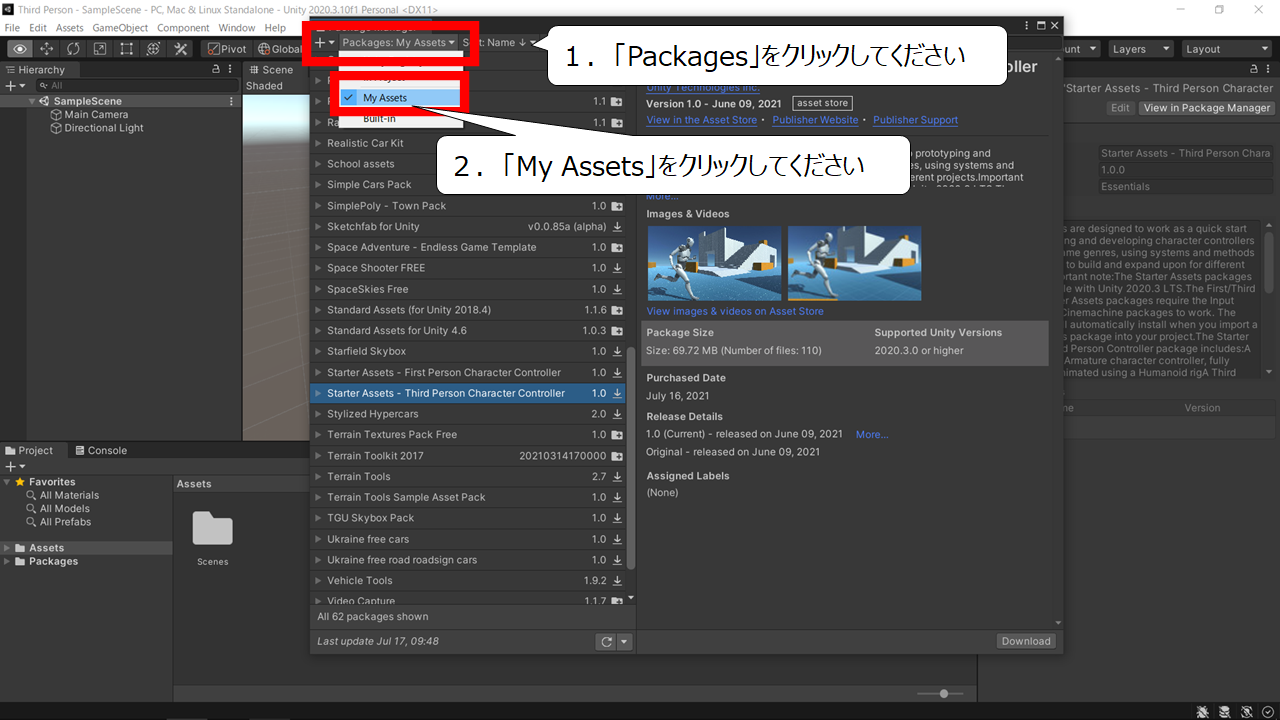Click download icon for Vehicle Tools

click(617, 581)
